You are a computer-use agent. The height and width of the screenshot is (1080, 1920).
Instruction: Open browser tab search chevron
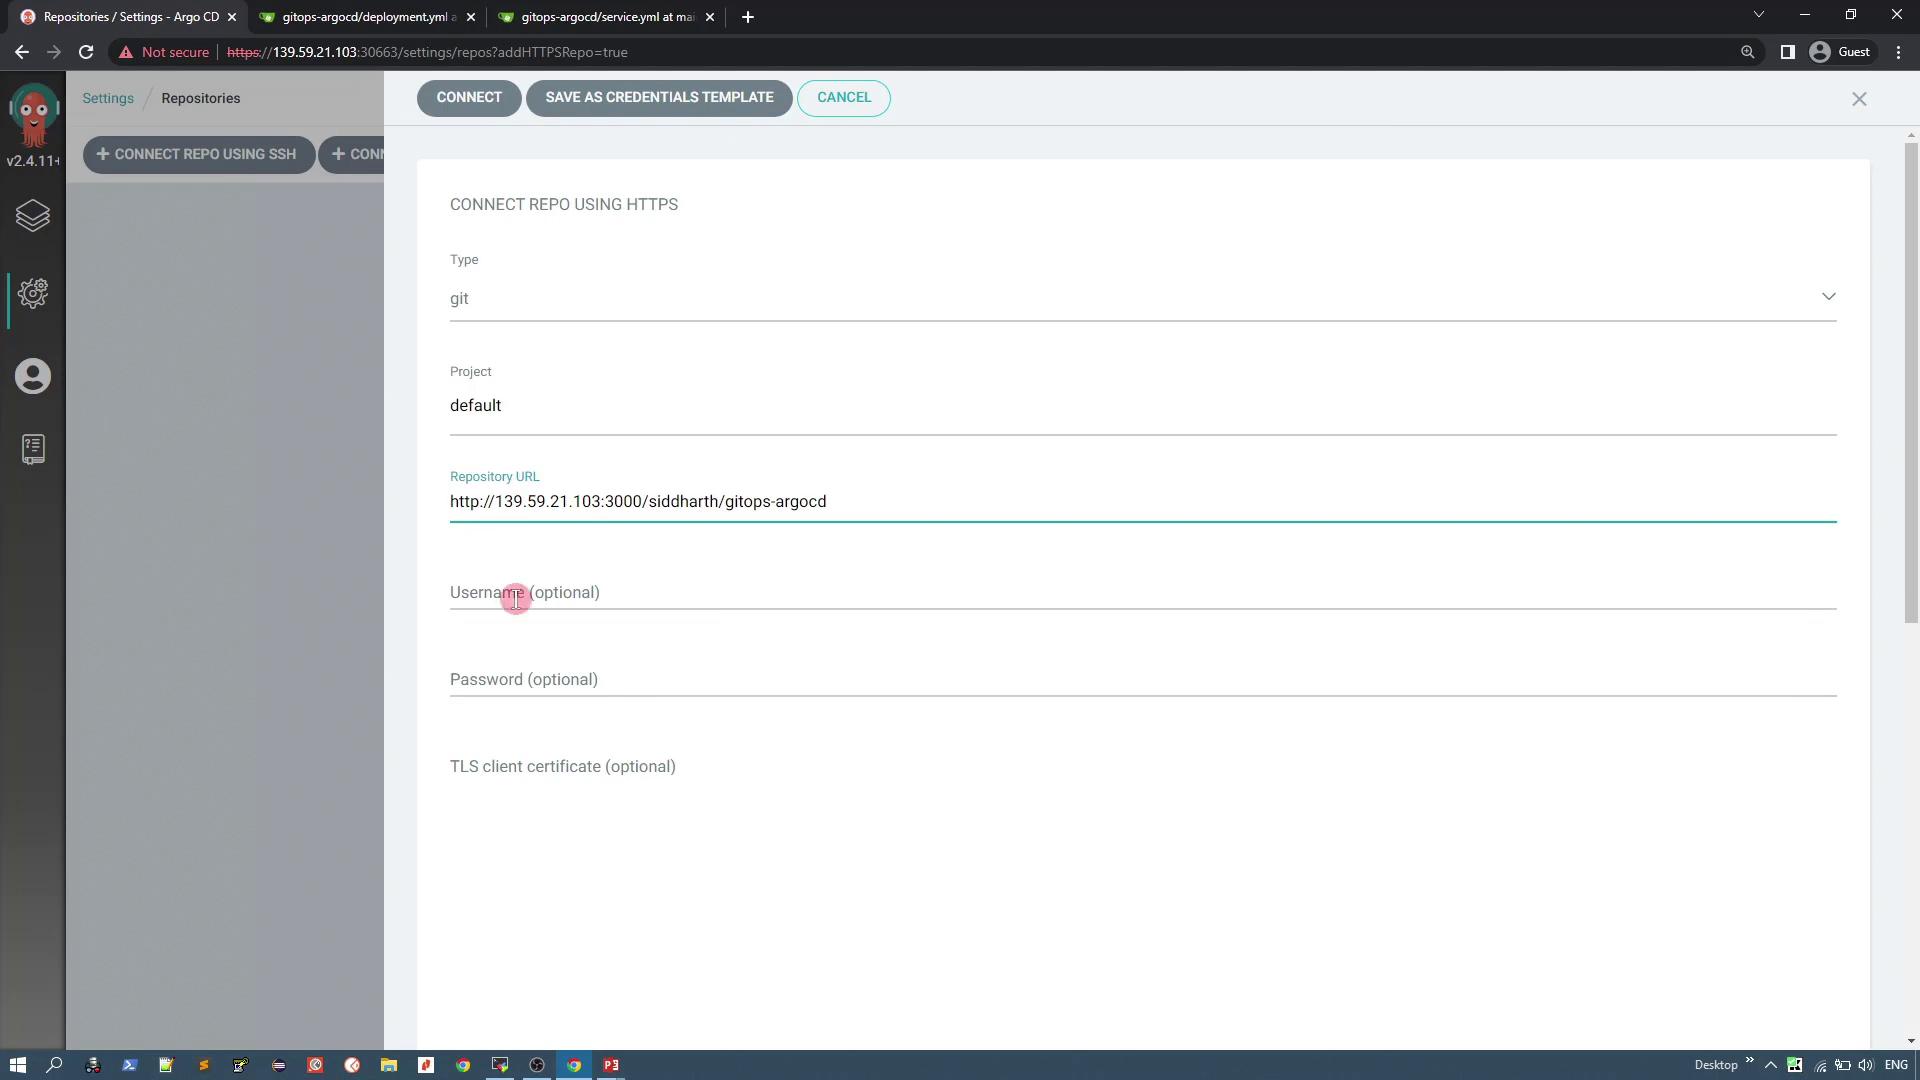coord(1758,15)
